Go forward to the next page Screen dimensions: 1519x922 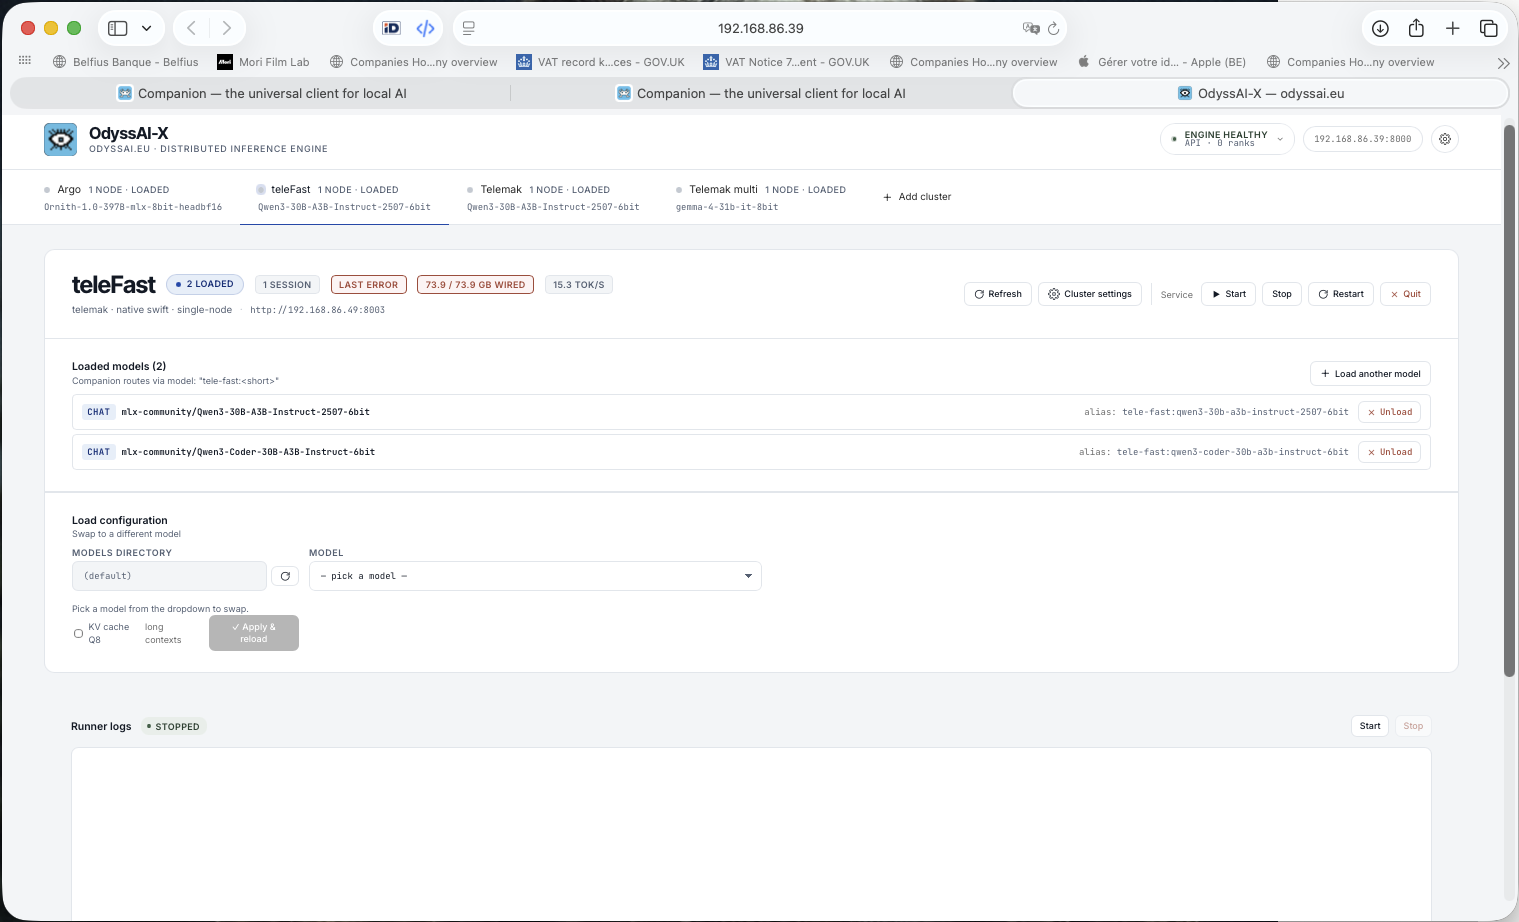227,28
